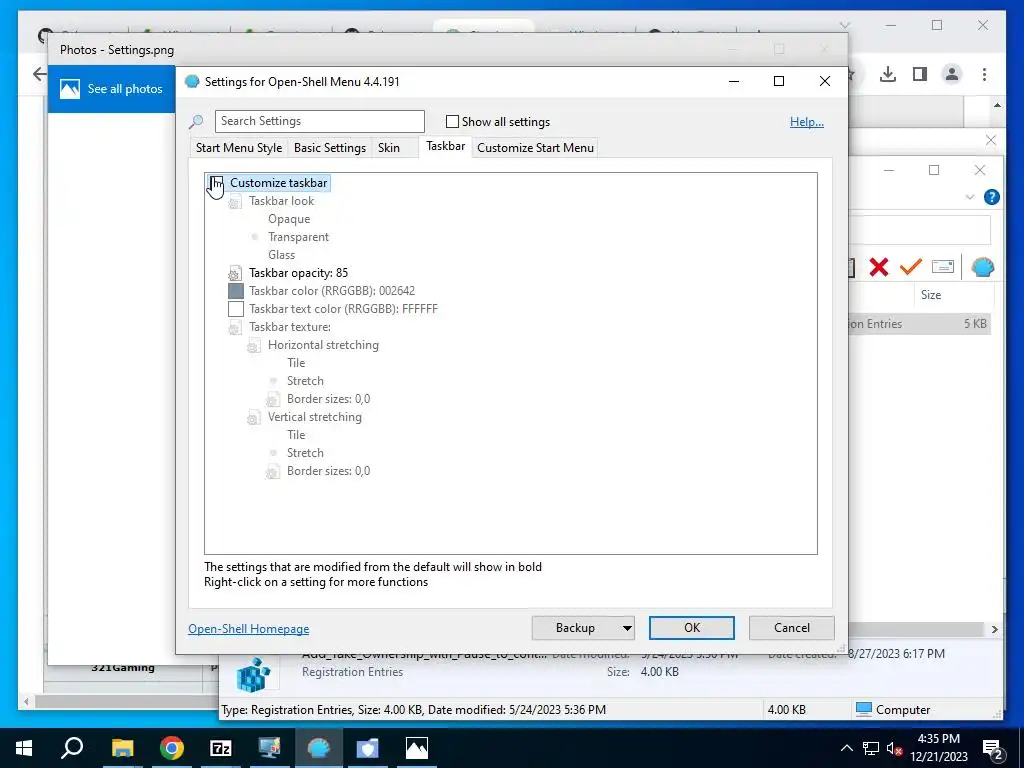Screen dimensions: 1024x768
Task: Click the Backup button
Action: (x=575, y=628)
